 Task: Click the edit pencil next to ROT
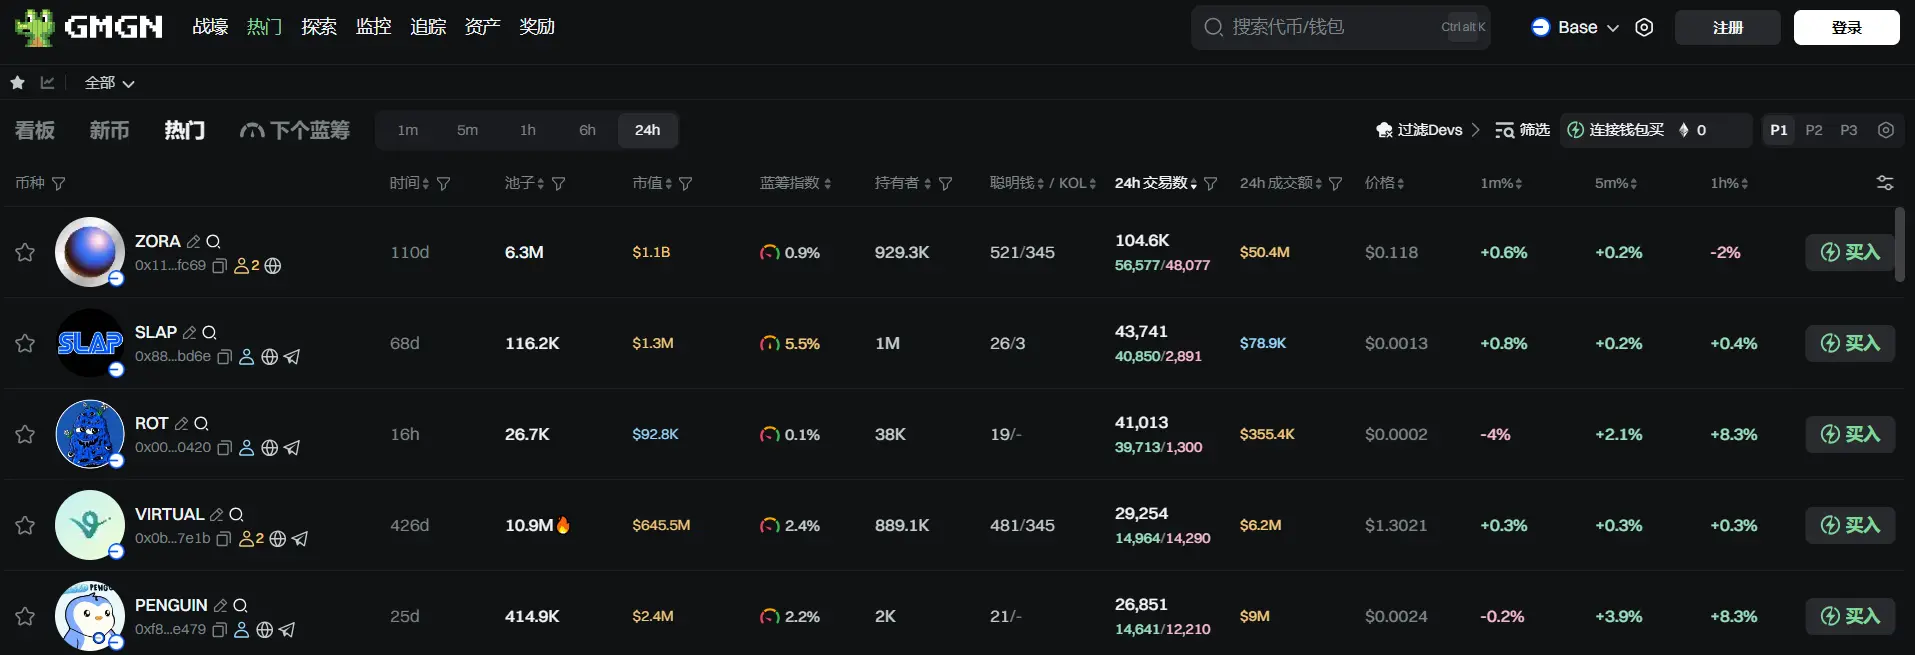click(x=181, y=424)
